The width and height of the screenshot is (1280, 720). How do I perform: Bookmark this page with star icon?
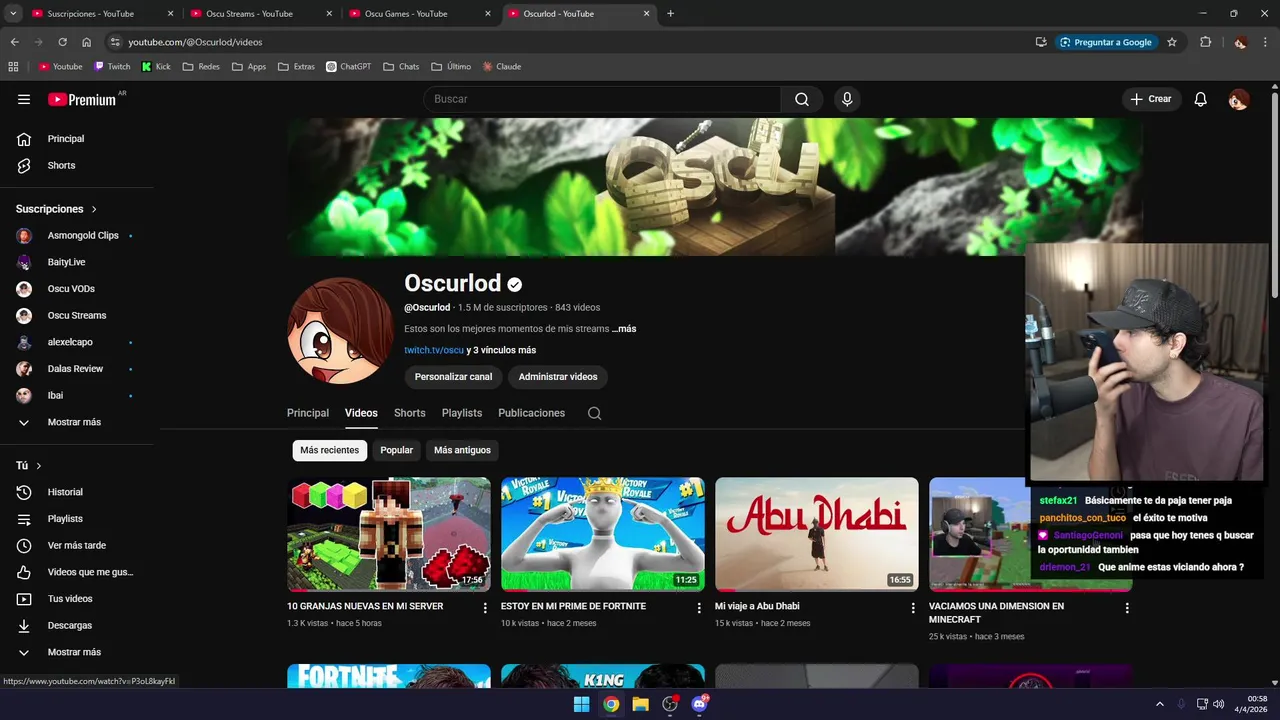(1172, 42)
